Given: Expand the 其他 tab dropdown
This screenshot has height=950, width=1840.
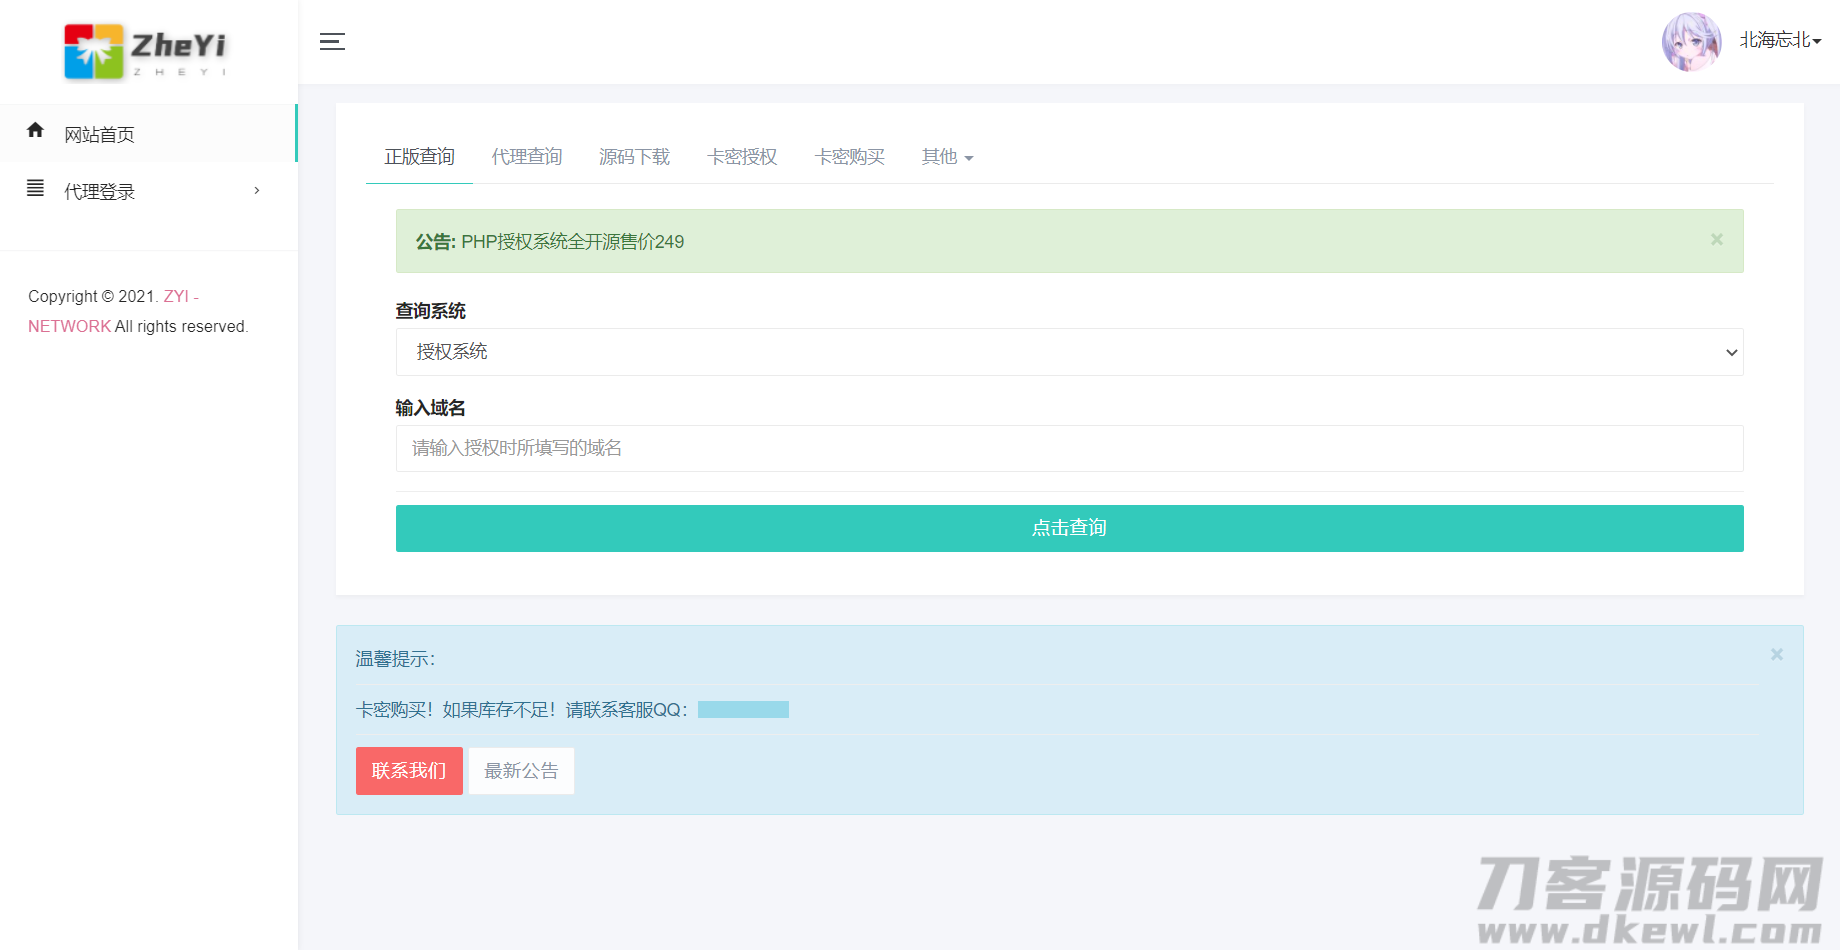Looking at the screenshot, I should [x=946, y=157].
